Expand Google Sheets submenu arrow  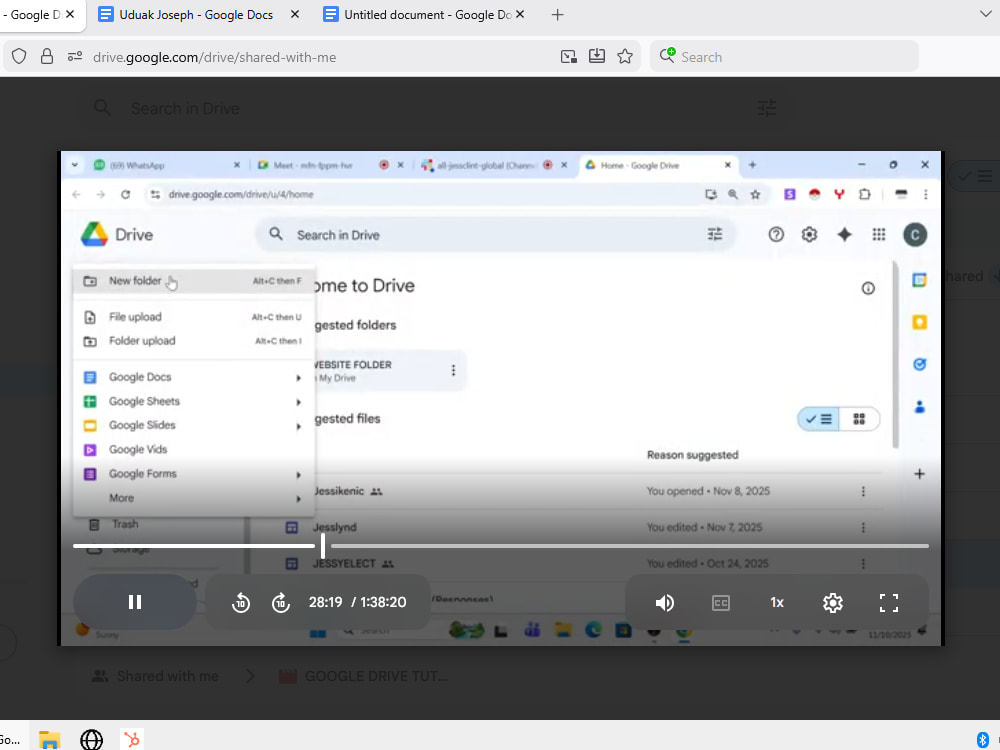point(298,402)
